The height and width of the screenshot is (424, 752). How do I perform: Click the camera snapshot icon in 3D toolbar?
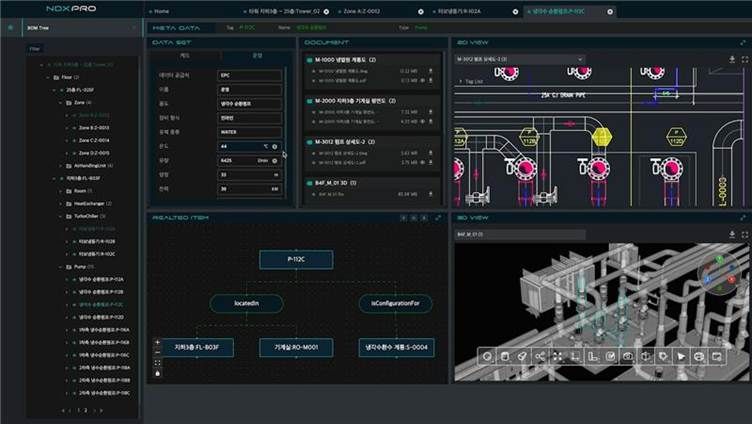[x=626, y=355]
